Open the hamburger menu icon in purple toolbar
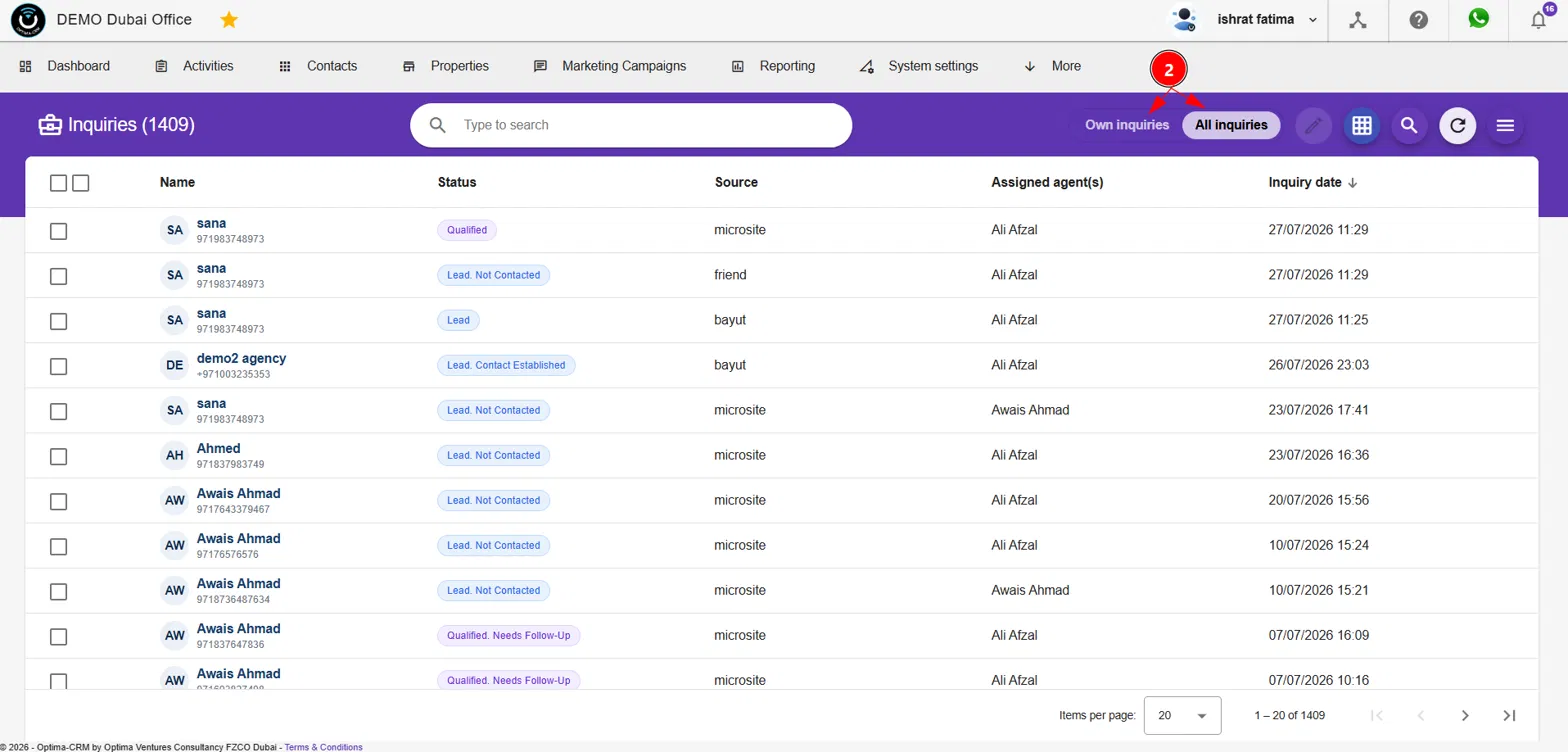The image size is (1568, 752). (x=1505, y=126)
